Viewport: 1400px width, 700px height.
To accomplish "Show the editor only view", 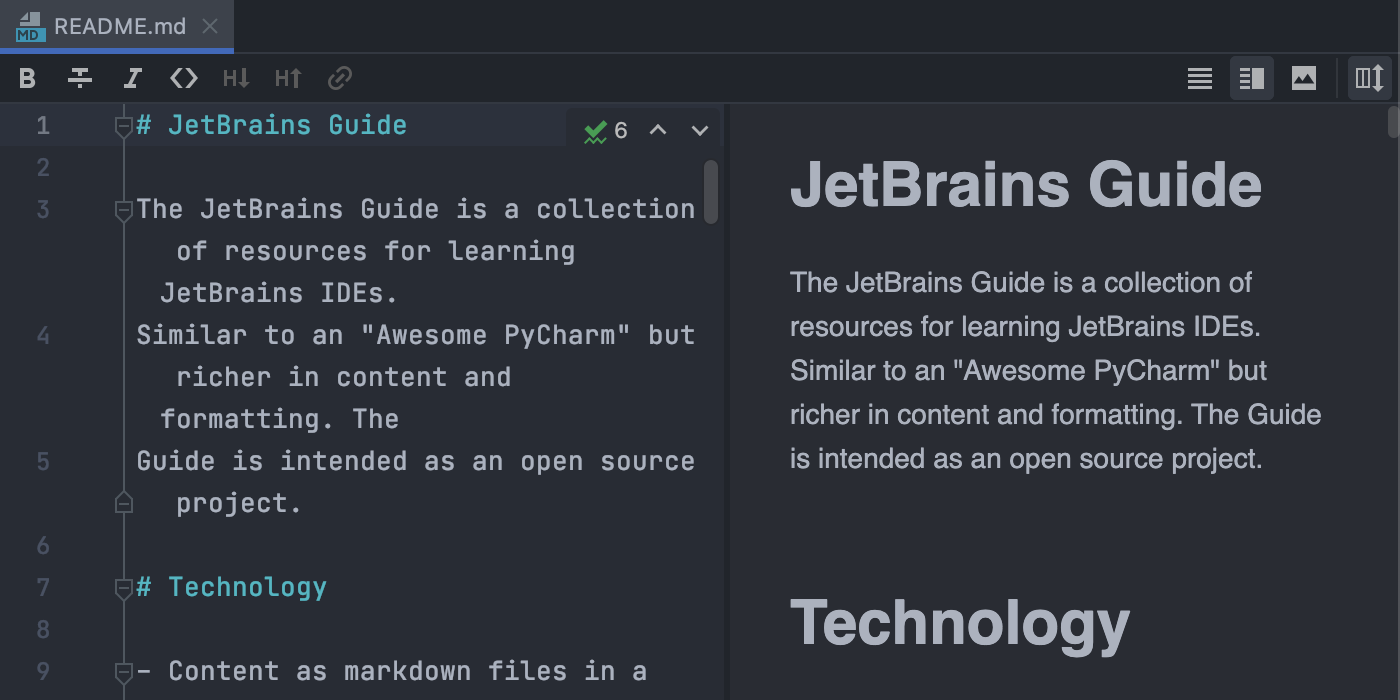I will click(1200, 78).
